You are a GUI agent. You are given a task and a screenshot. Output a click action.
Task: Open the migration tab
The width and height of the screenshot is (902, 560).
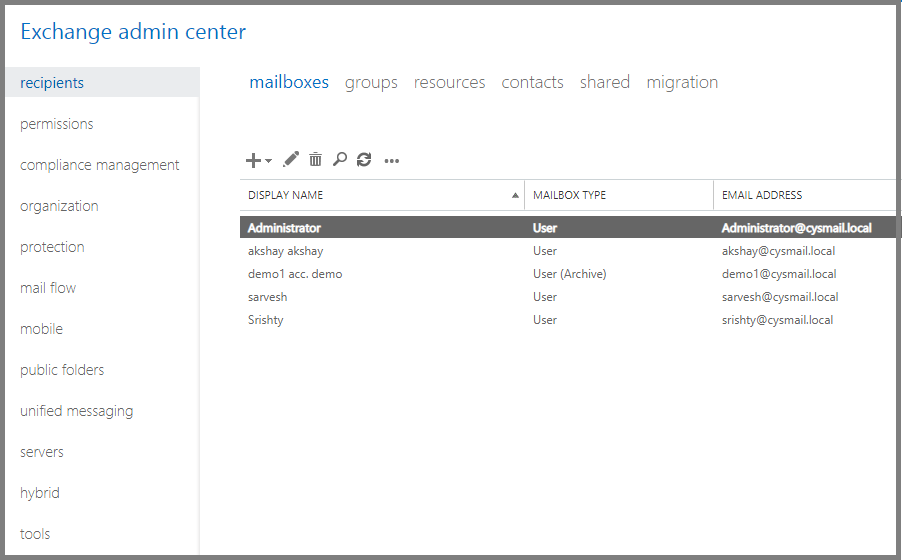coord(682,82)
